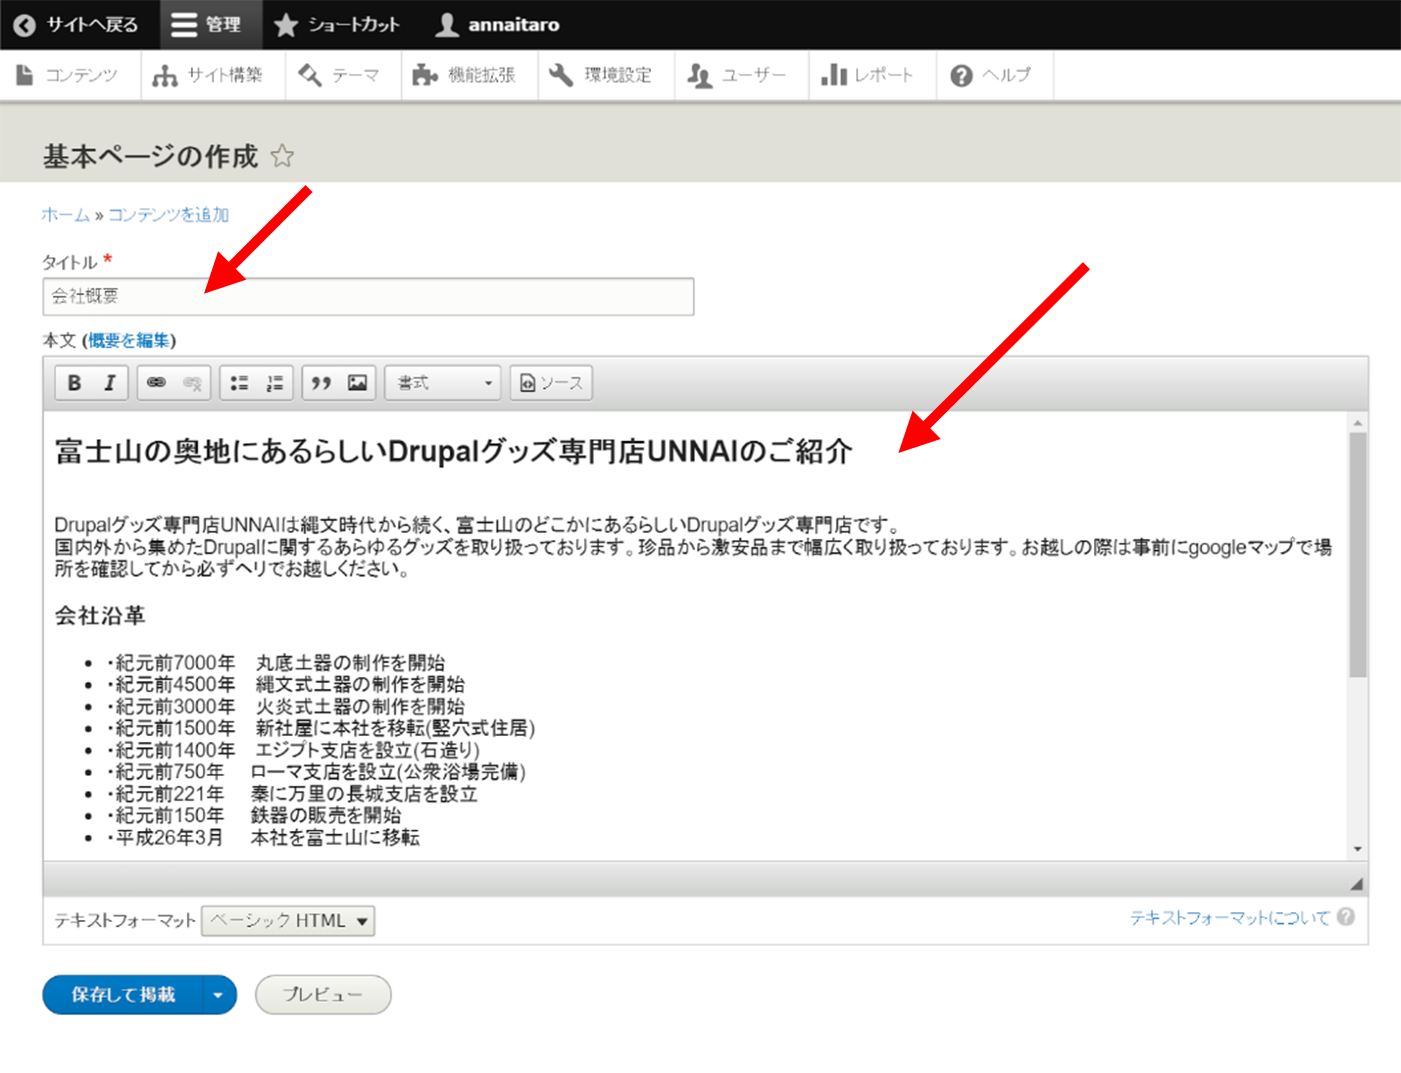Insert a link with the link icon
1401x1073 pixels.
click(156, 383)
